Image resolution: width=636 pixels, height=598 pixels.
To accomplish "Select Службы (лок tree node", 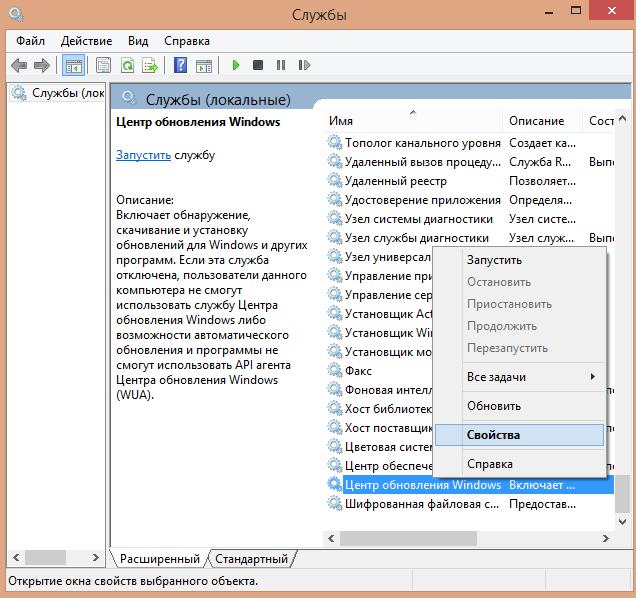I will point(58,93).
